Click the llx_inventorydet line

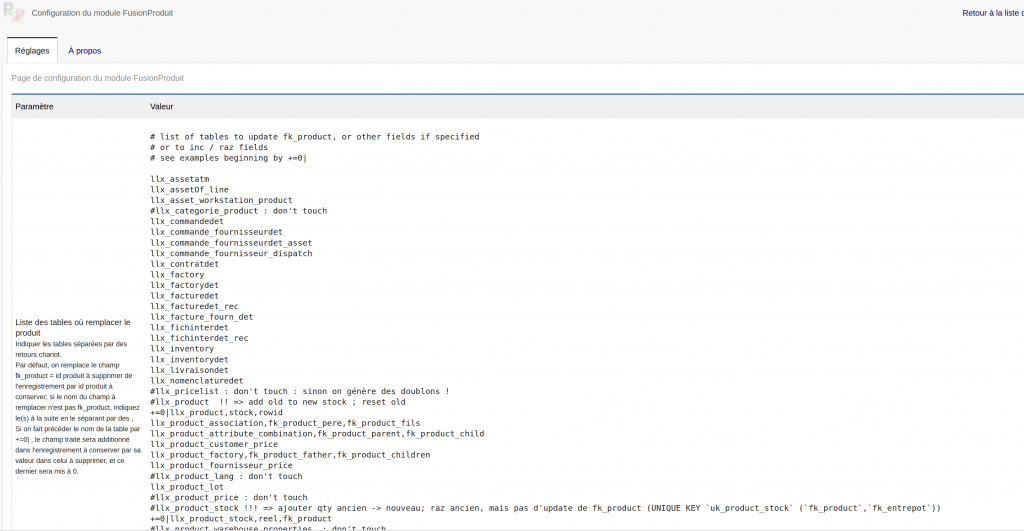[x=189, y=360]
